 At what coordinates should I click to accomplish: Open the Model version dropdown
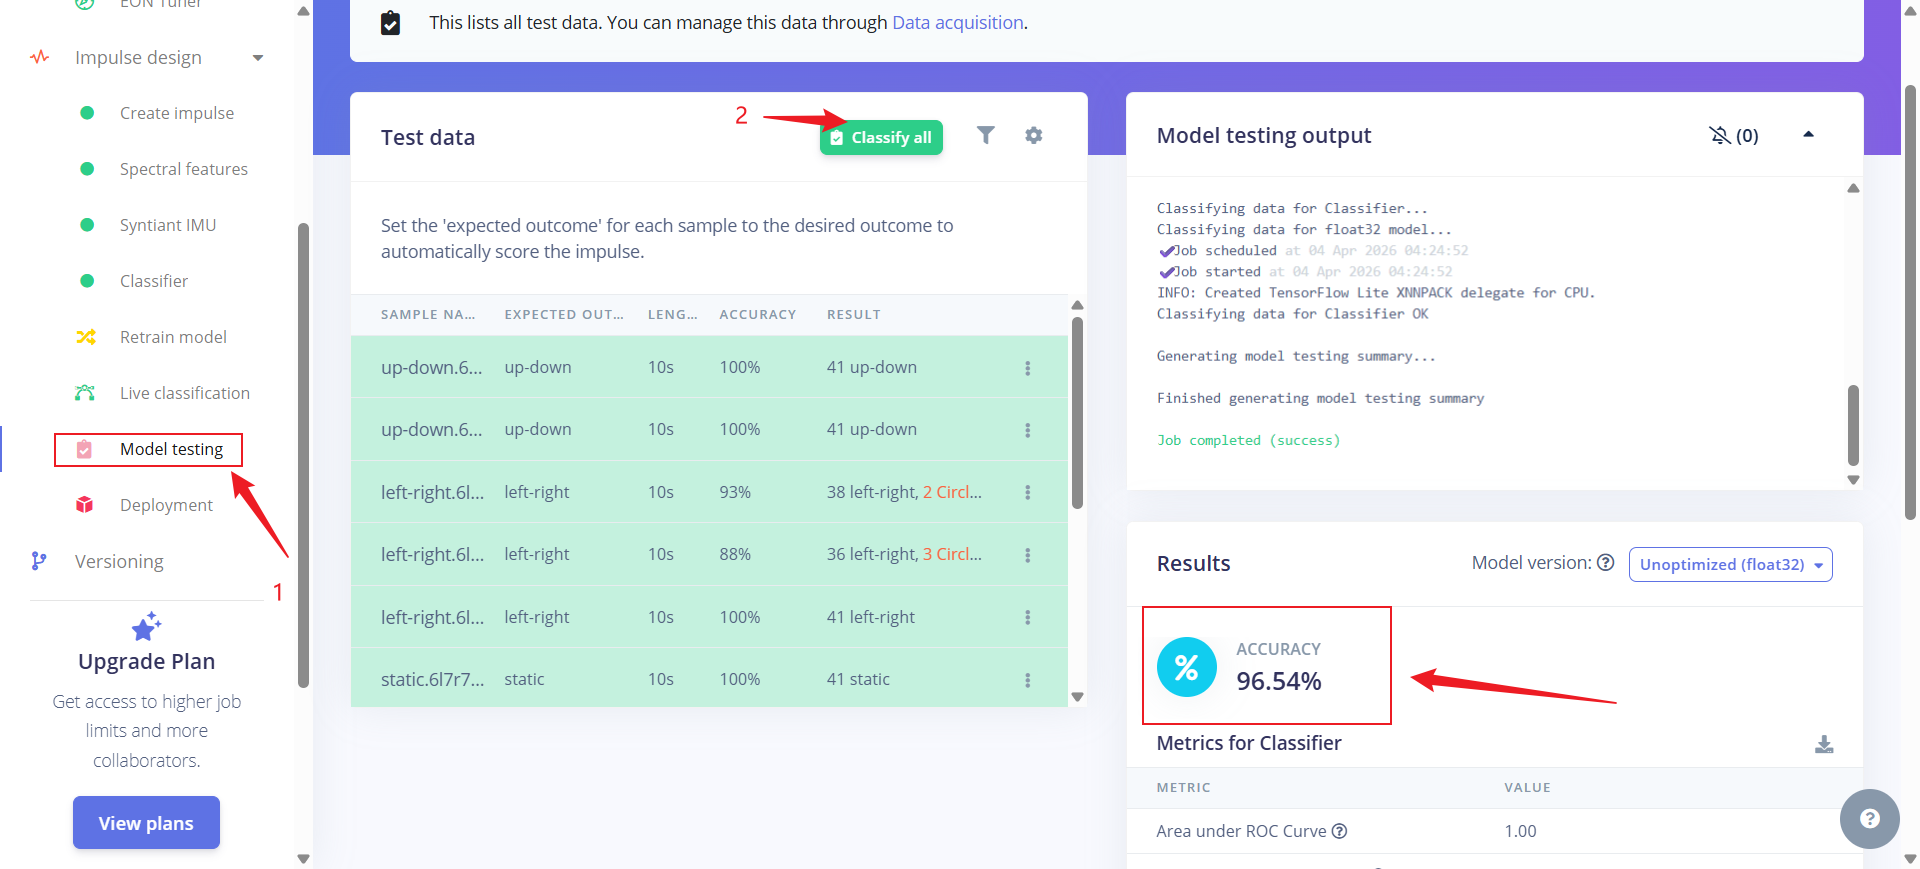(1730, 564)
